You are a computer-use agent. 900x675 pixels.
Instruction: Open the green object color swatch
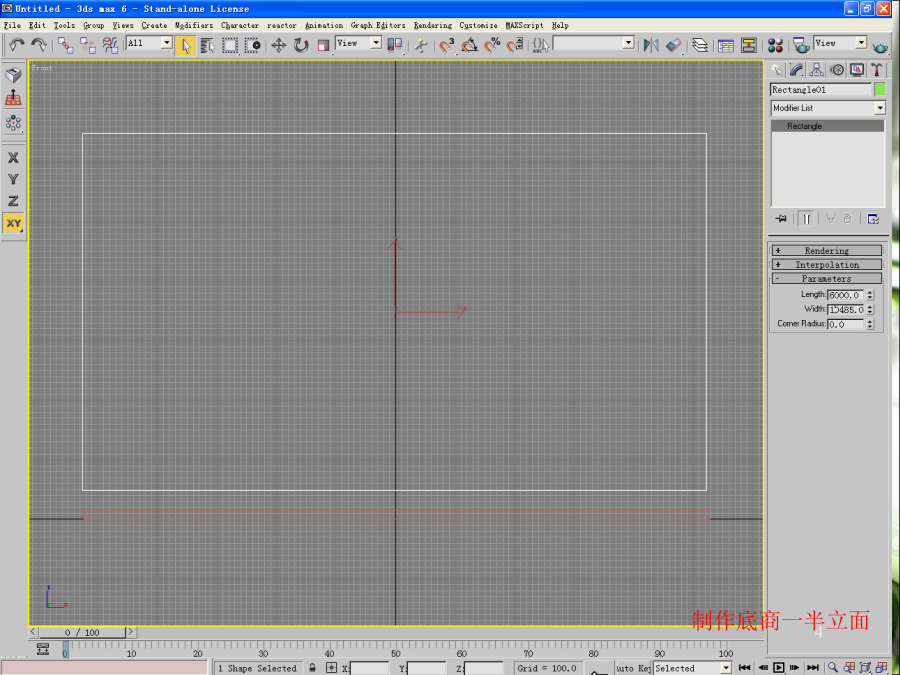880,90
